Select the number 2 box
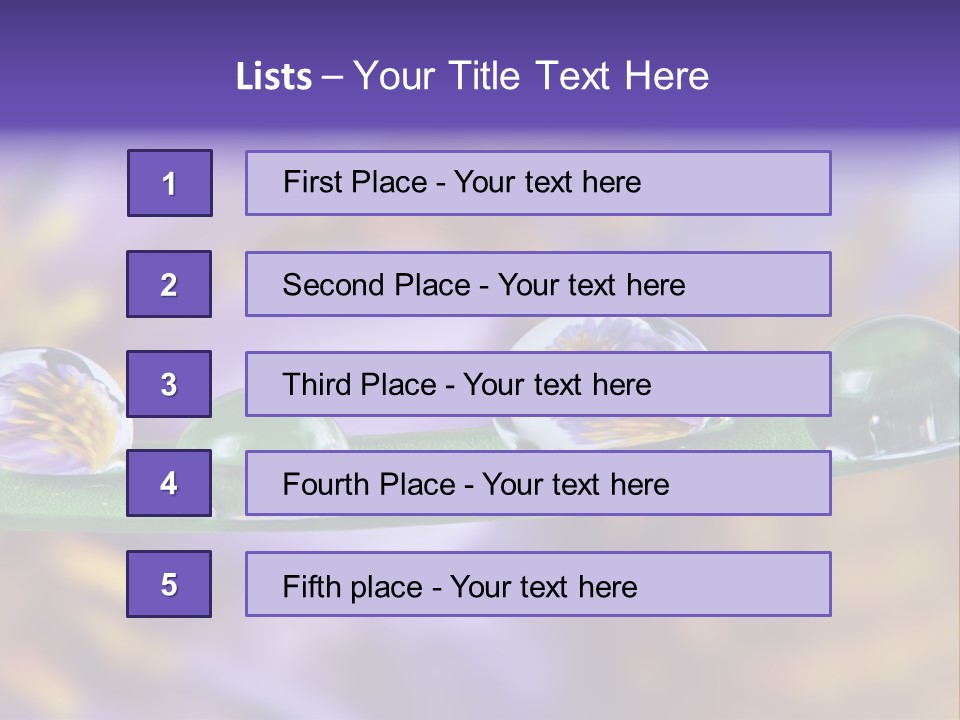Viewport: 960px width, 720px height. 169,284
